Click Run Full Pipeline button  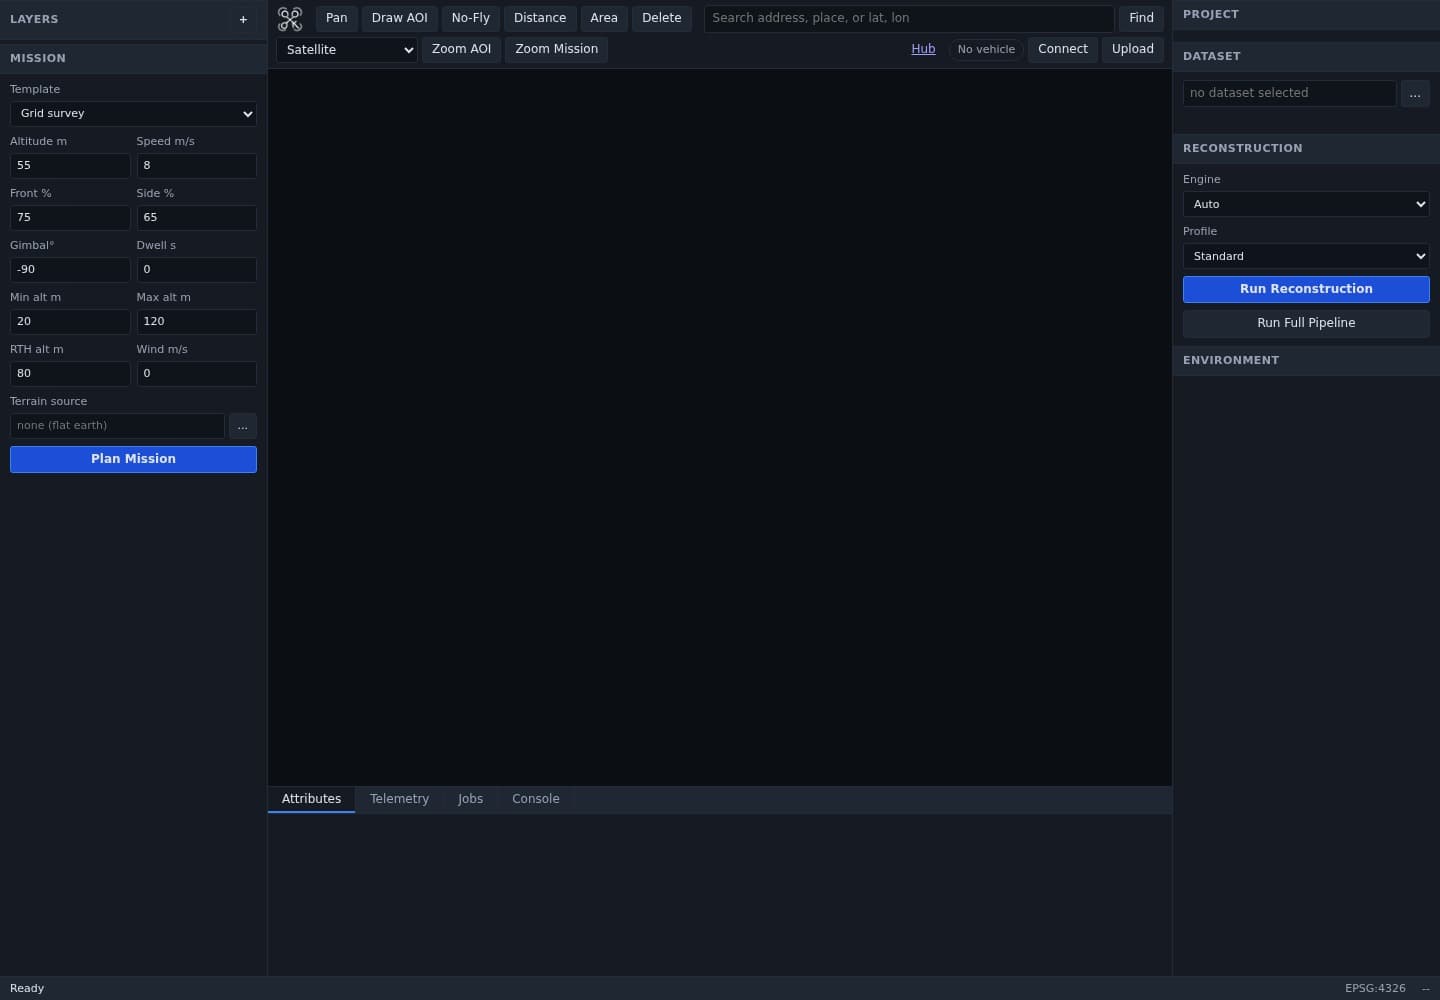coord(1306,323)
